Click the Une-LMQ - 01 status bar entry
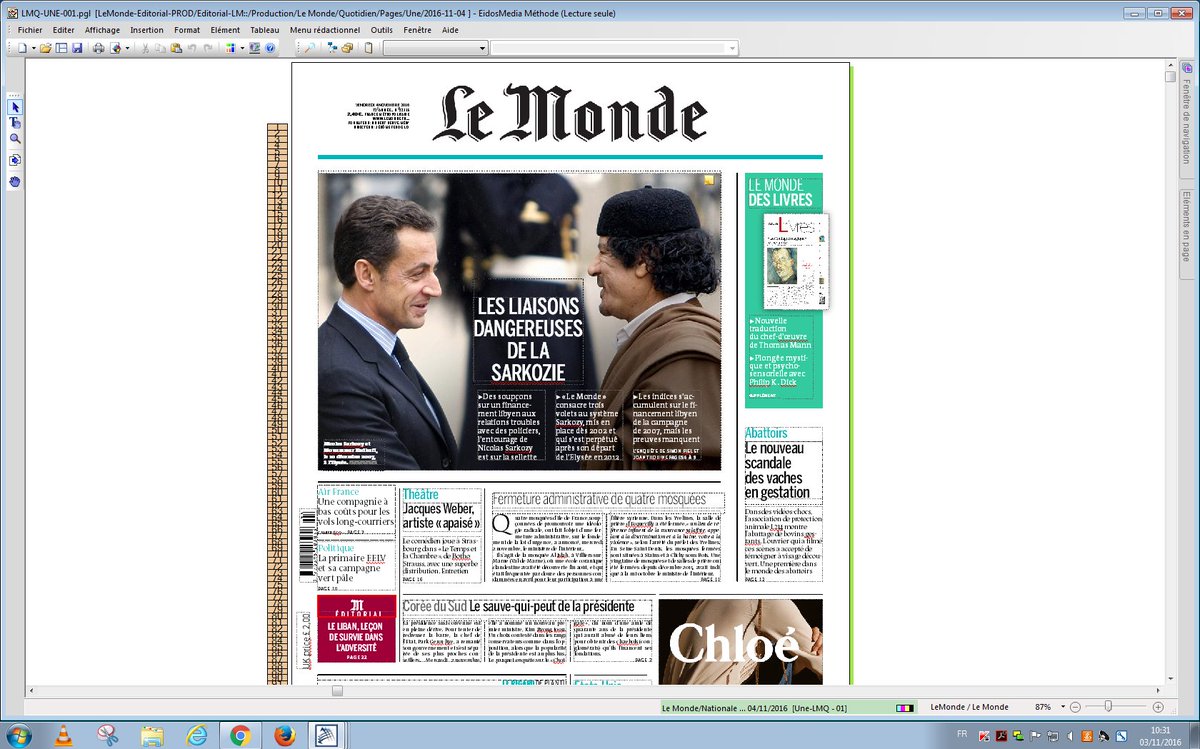The width and height of the screenshot is (1200, 749). (820, 708)
